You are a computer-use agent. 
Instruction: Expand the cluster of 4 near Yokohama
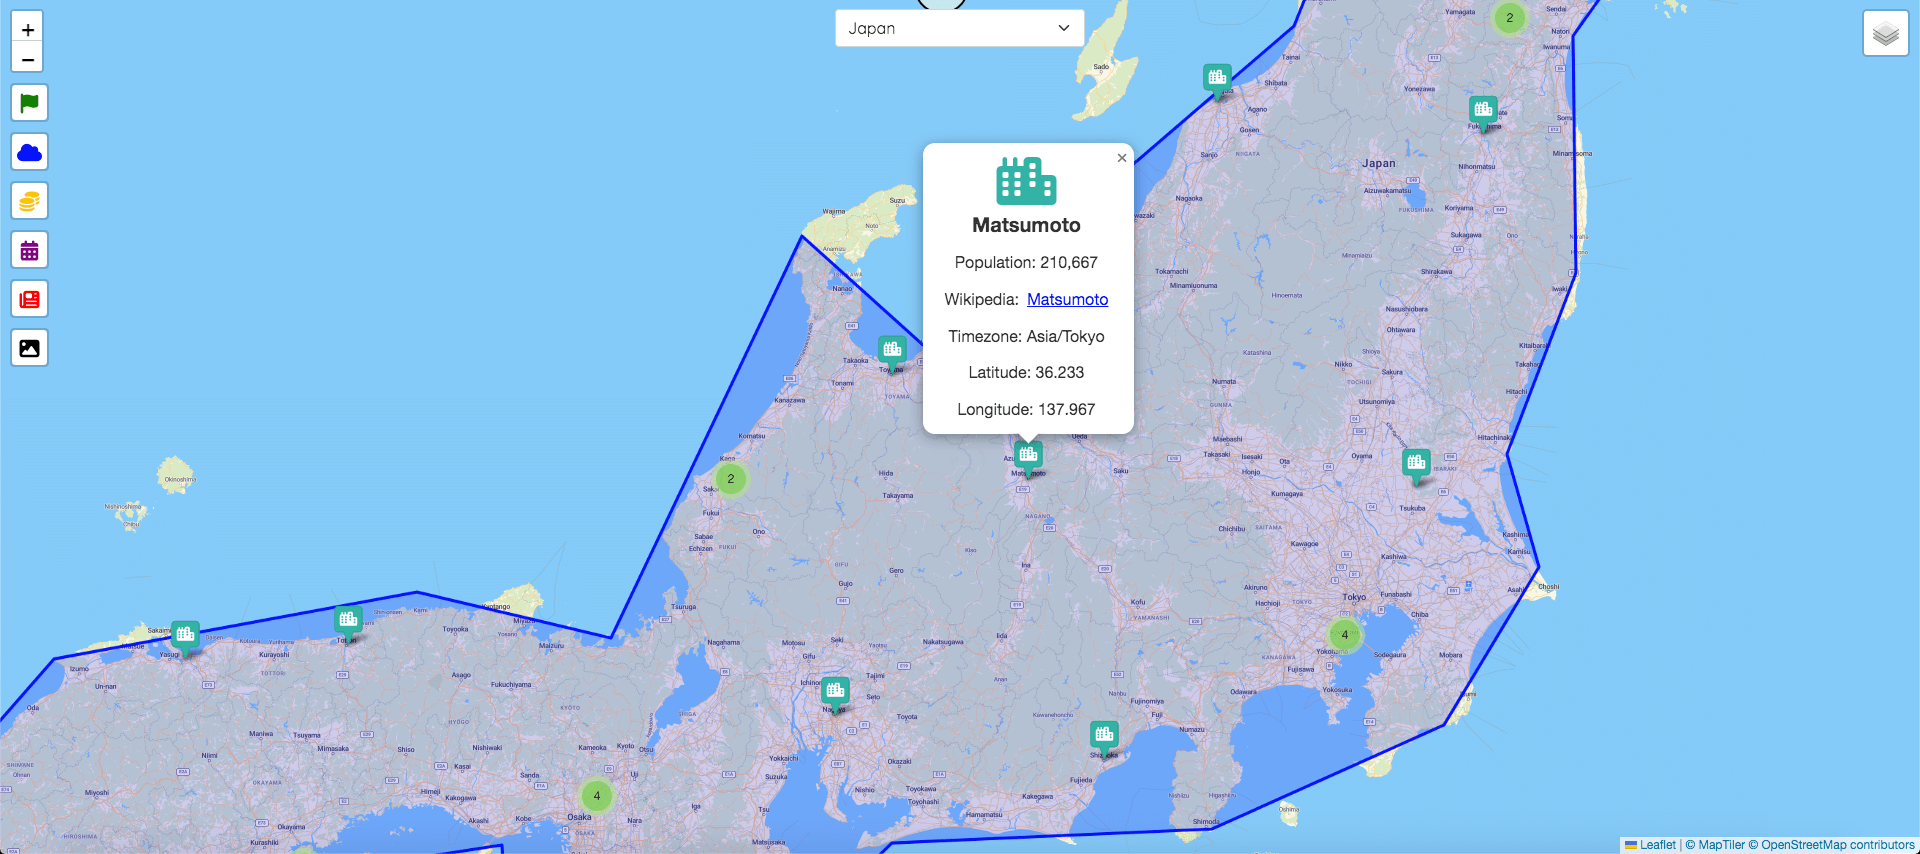tap(1344, 634)
